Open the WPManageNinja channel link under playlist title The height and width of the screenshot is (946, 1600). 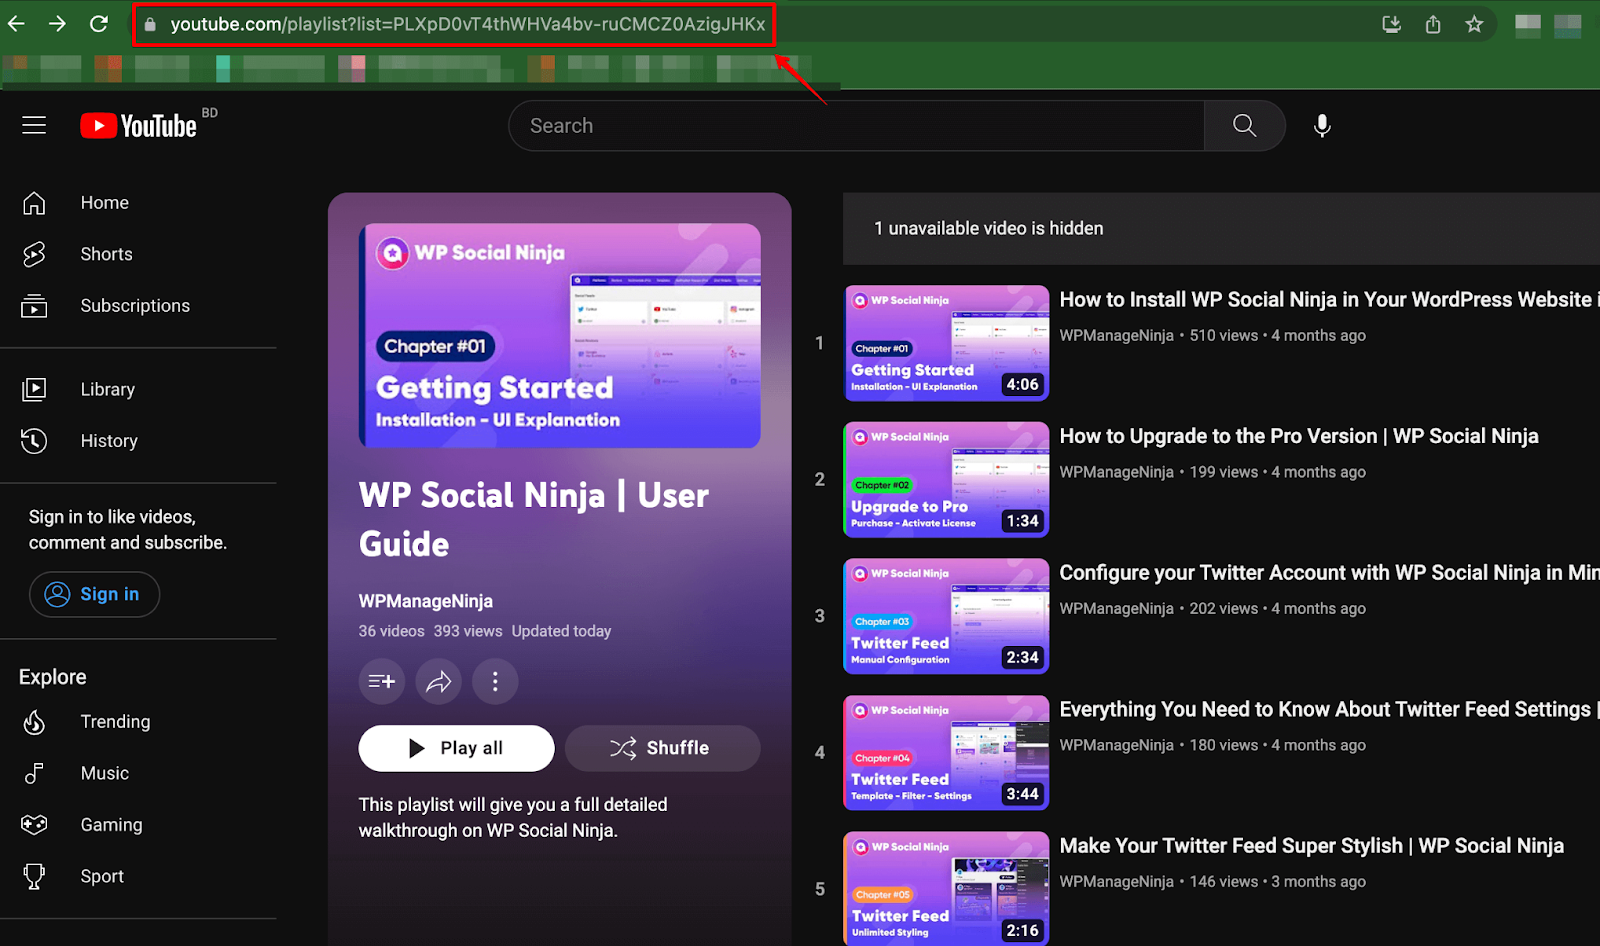click(426, 601)
